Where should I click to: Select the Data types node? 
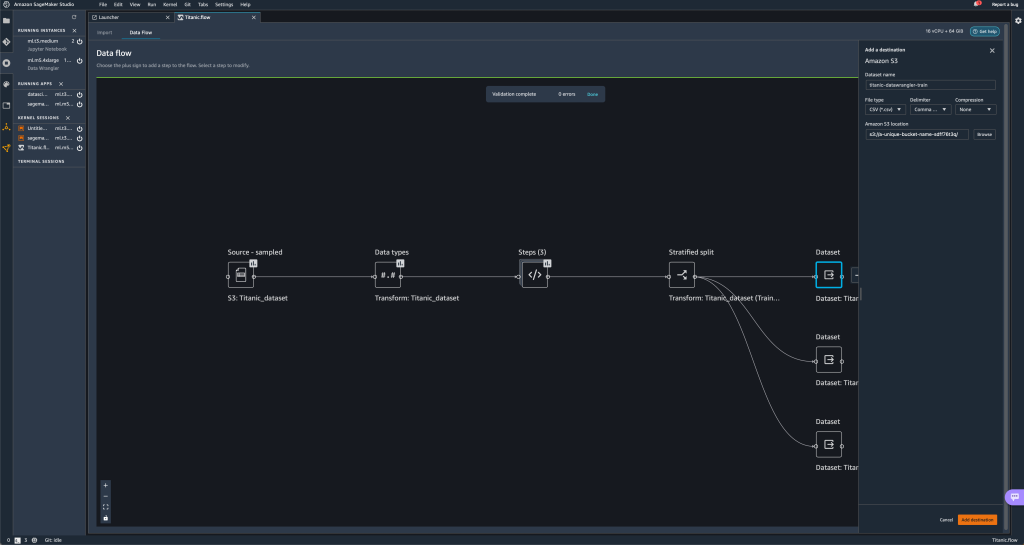coord(387,275)
